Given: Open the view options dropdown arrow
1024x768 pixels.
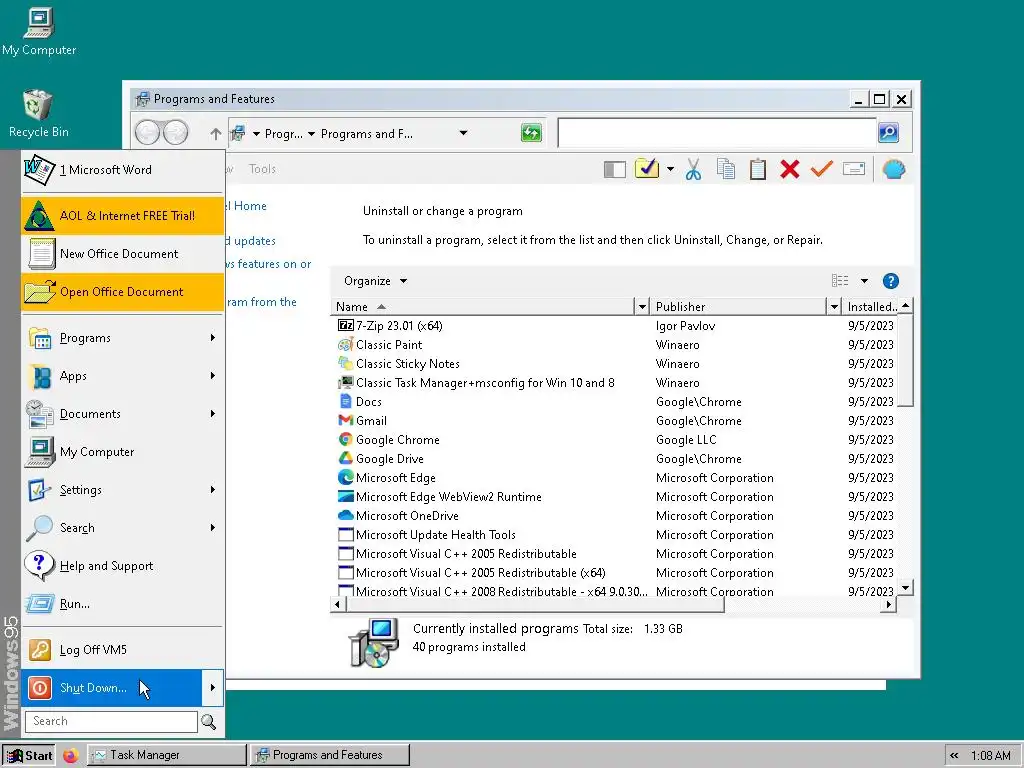Looking at the screenshot, I should (x=864, y=281).
